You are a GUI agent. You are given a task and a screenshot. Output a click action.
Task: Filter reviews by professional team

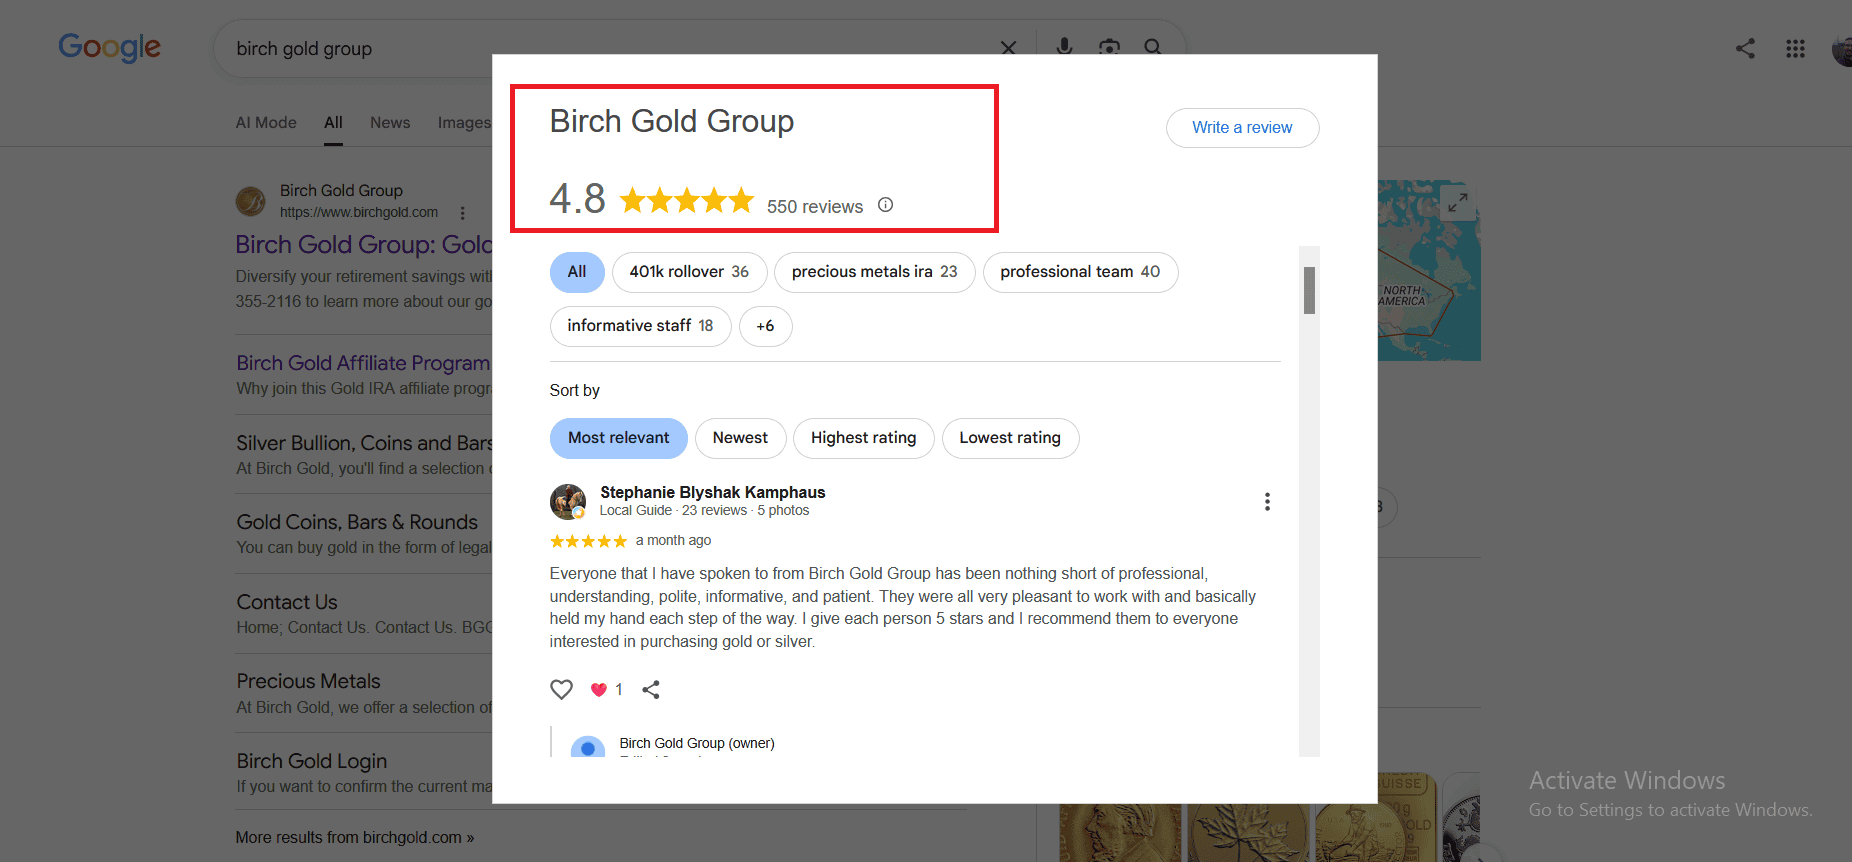1080,272
